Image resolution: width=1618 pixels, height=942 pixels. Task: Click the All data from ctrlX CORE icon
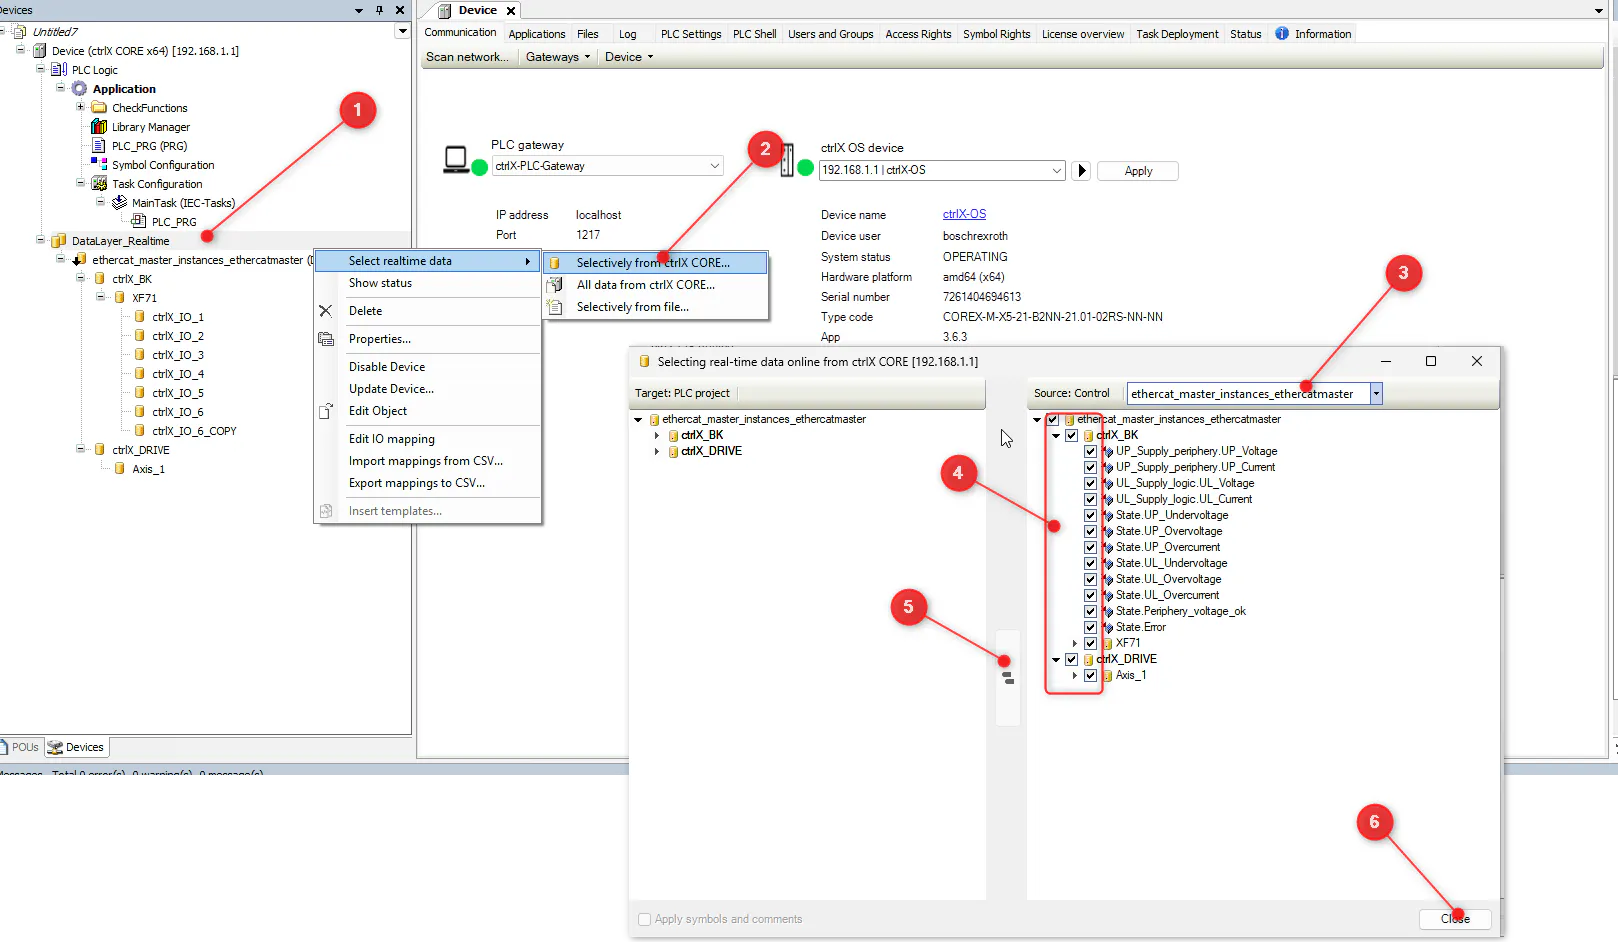point(555,285)
